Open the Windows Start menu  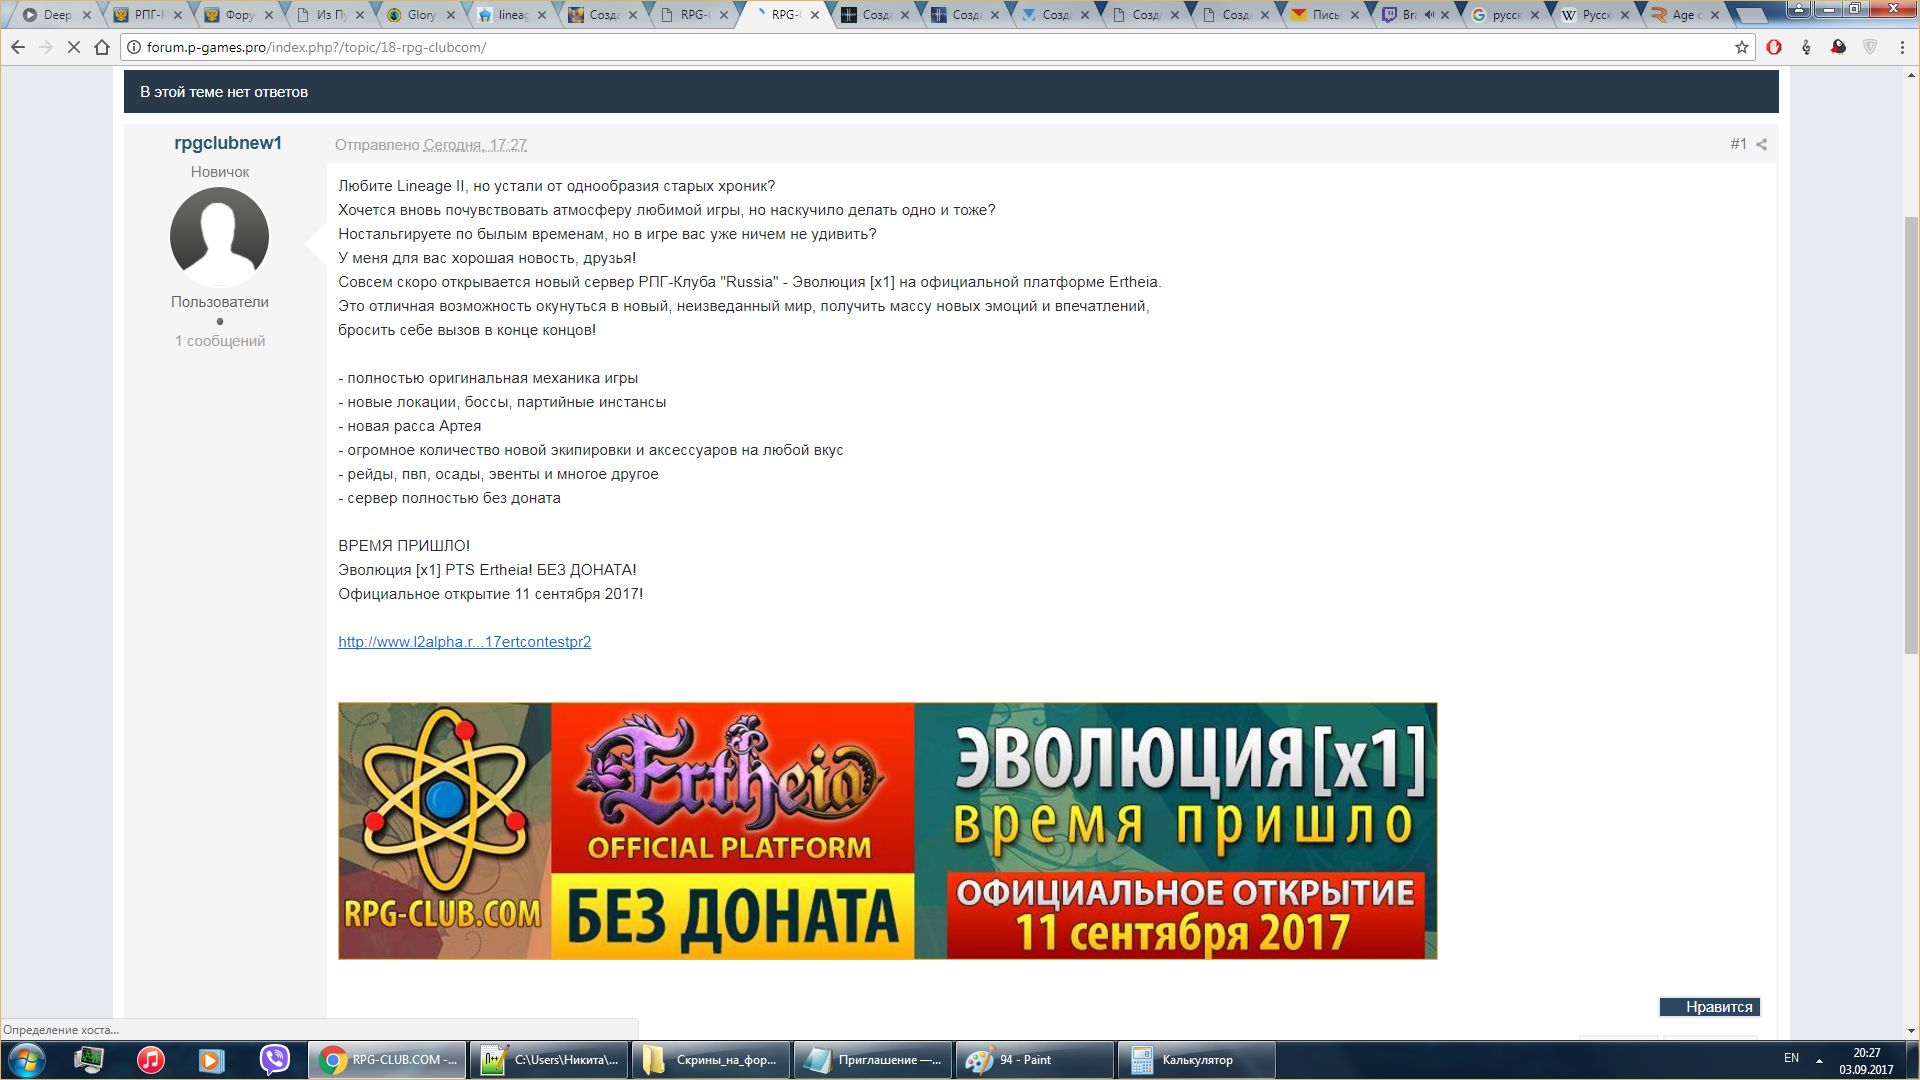coord(26,1060)
